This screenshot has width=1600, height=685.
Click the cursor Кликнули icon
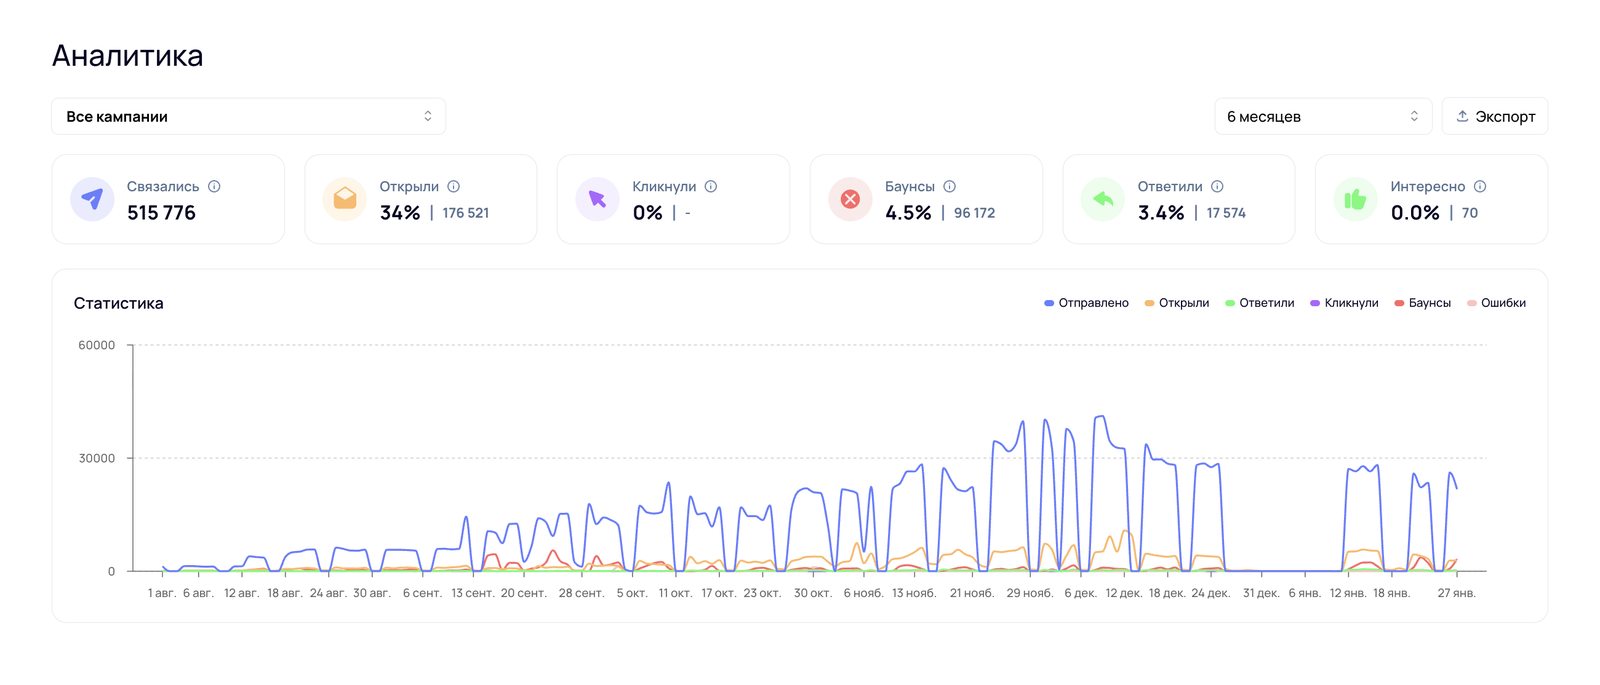598,199
